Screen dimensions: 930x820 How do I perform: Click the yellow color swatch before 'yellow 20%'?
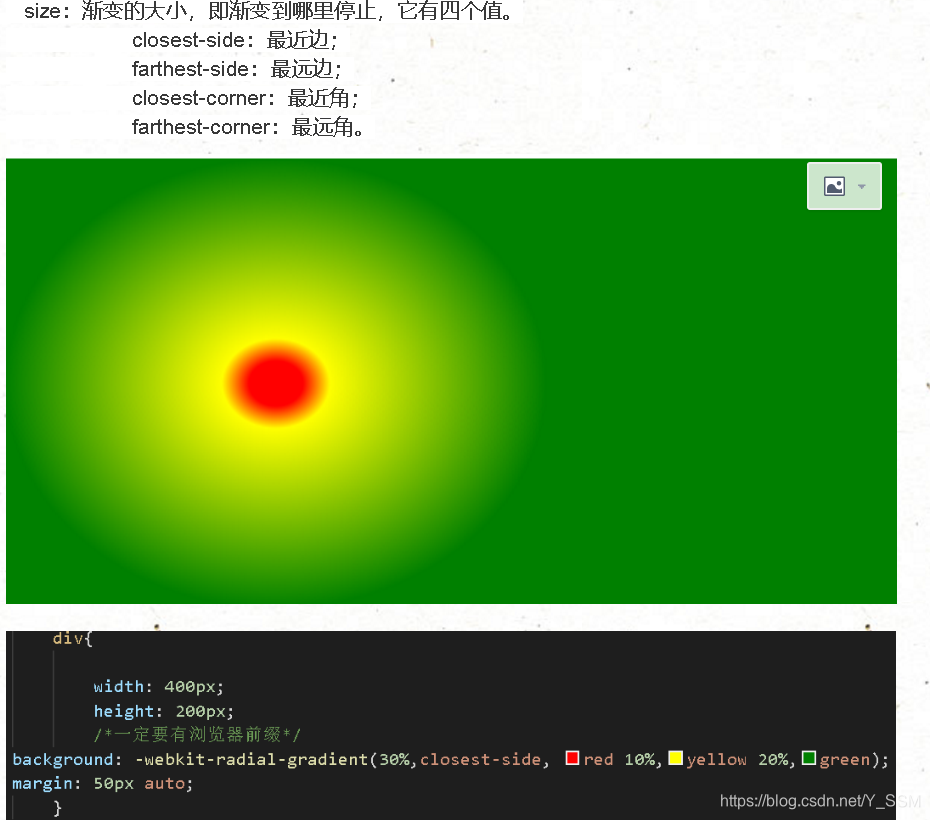click(676, 759)
